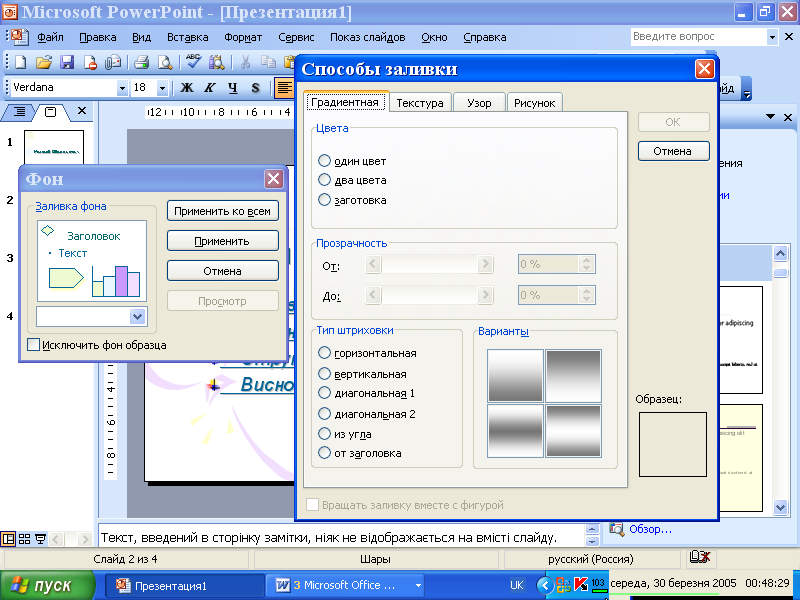Open the font size 18 dropdown

[162, 88]
